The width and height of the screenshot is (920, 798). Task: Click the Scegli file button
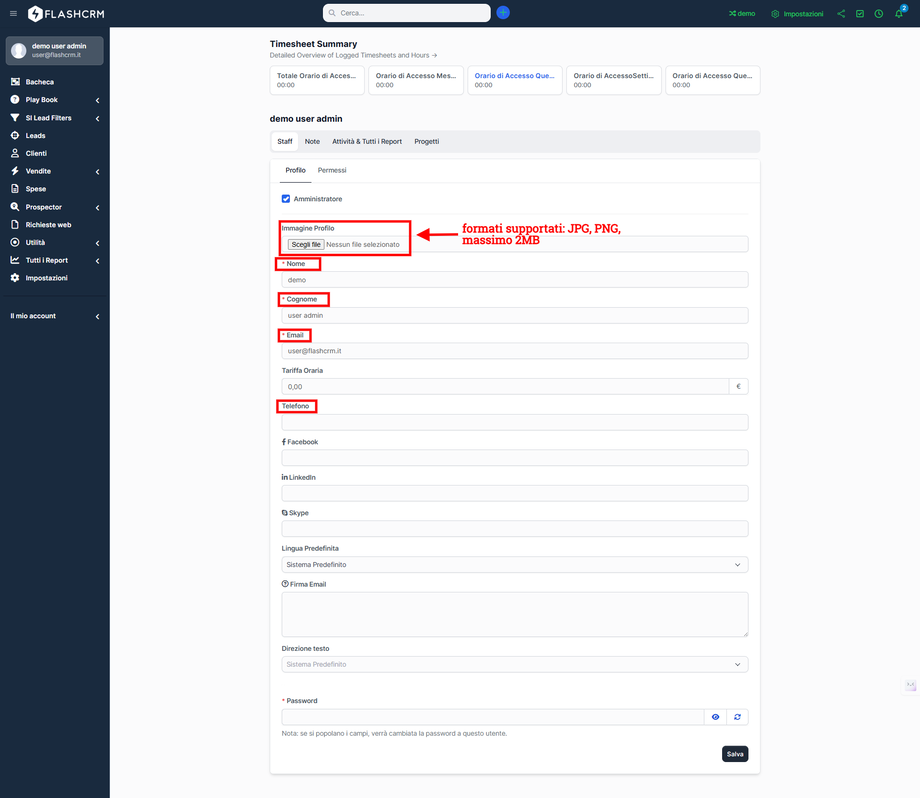306,245
